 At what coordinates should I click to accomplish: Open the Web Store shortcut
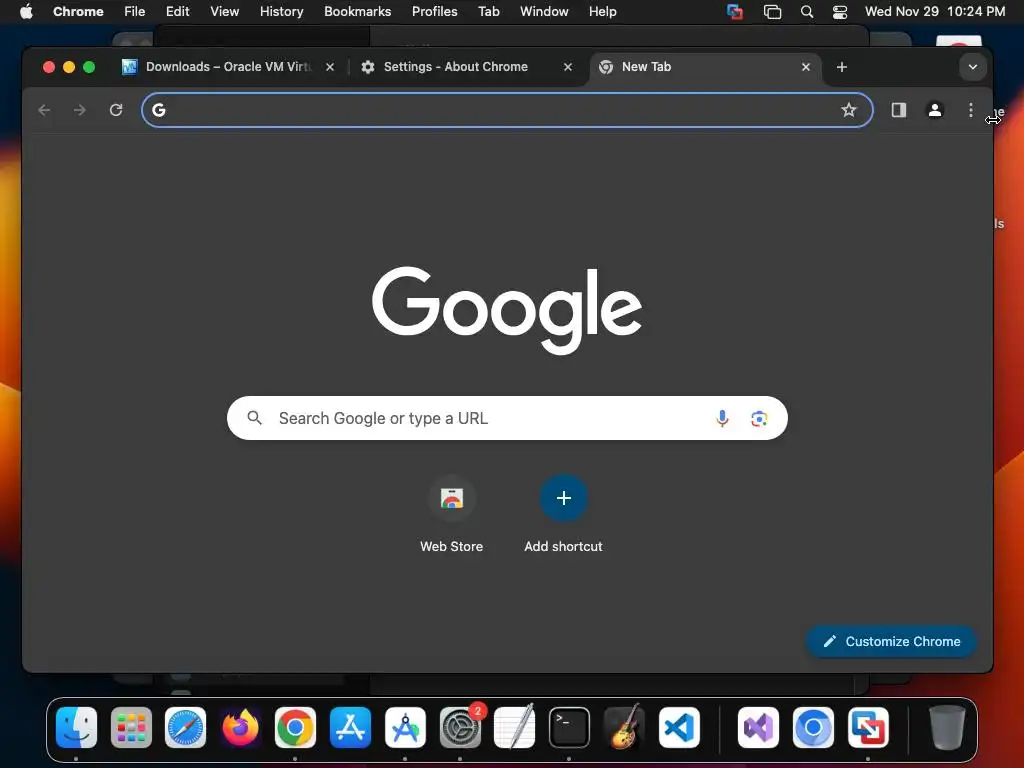[x=451, y=515]
